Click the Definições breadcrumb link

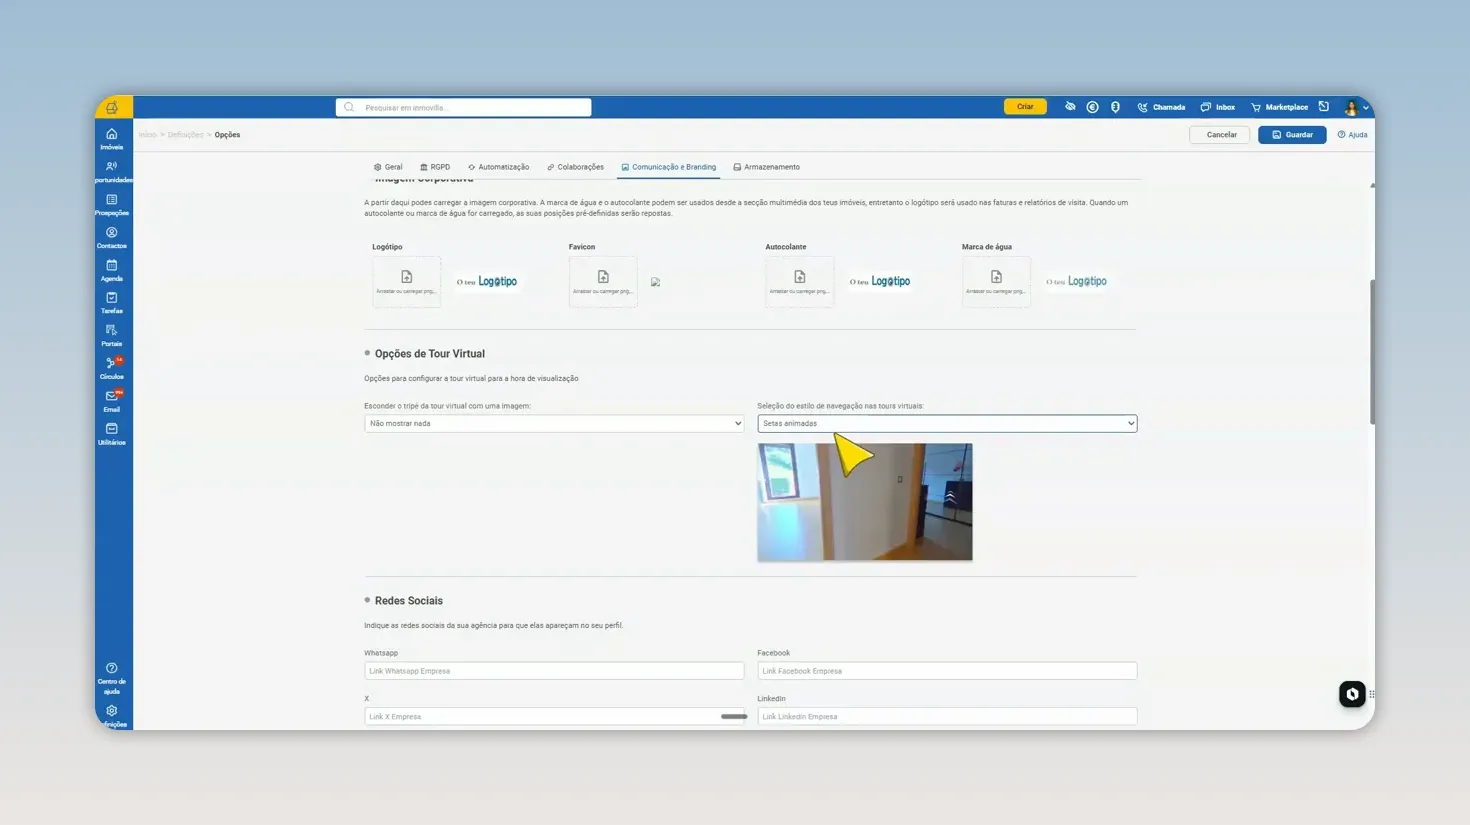tap(185, 135)
